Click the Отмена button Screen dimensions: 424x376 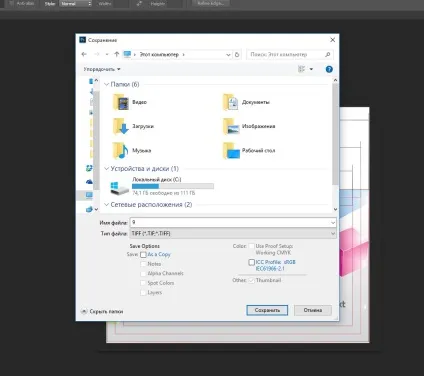pyautogui.click(x=313, y=310)
